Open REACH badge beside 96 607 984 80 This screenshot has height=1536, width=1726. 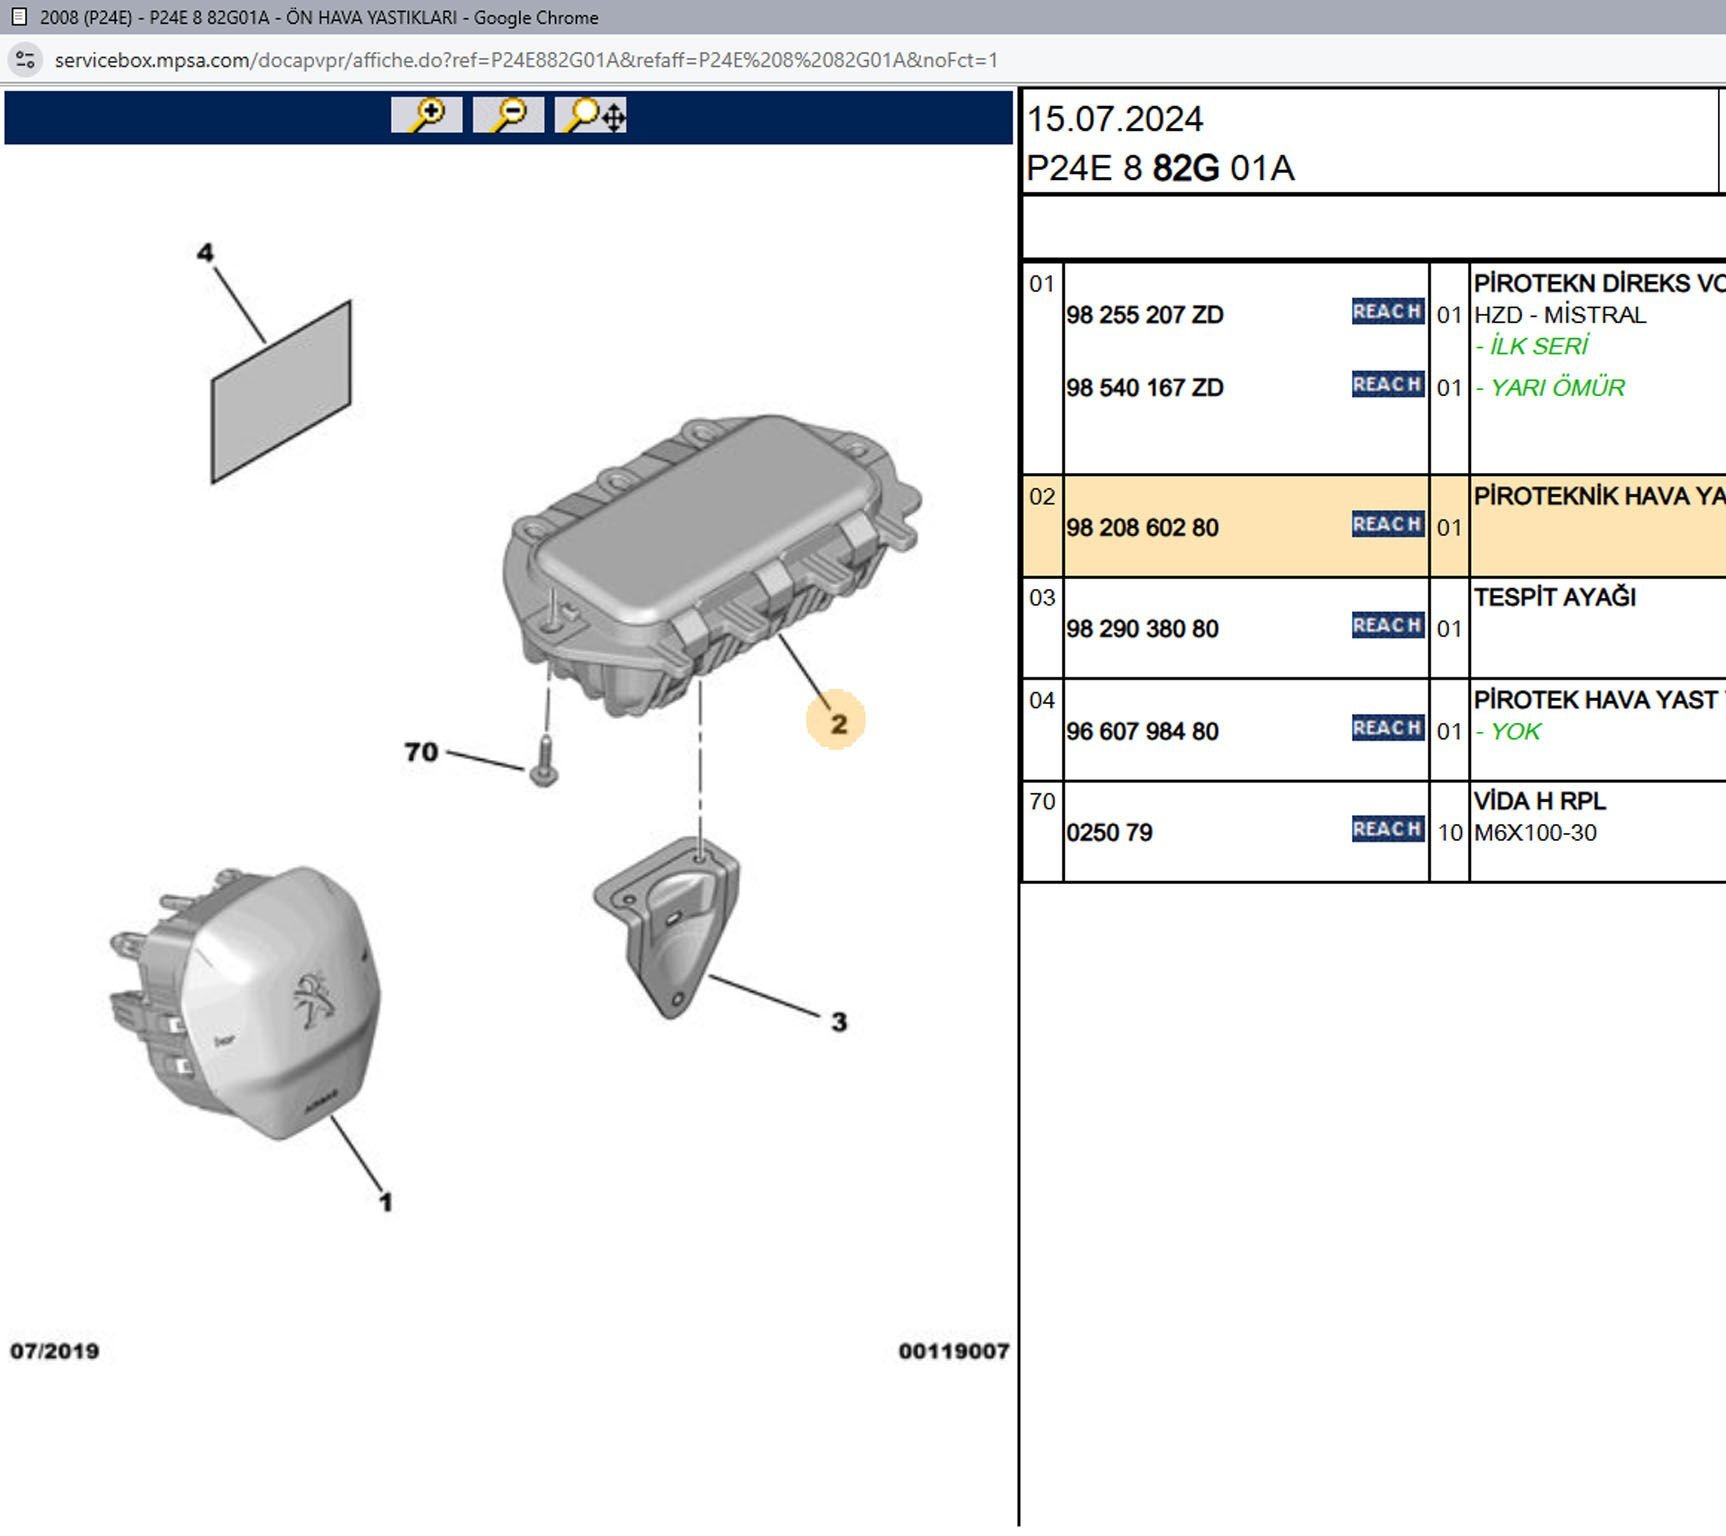[1387, 728]
